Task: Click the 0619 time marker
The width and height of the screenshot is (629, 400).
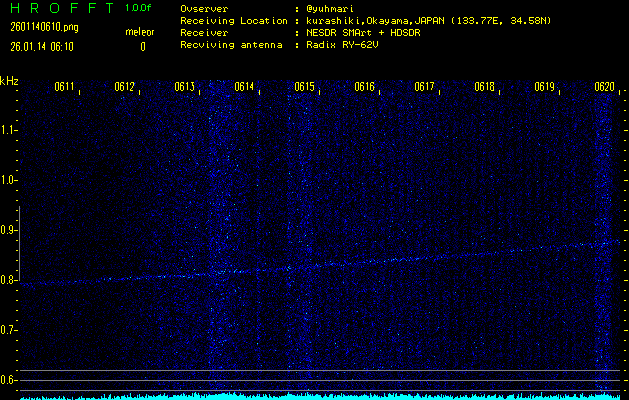Action: point(544,87)
